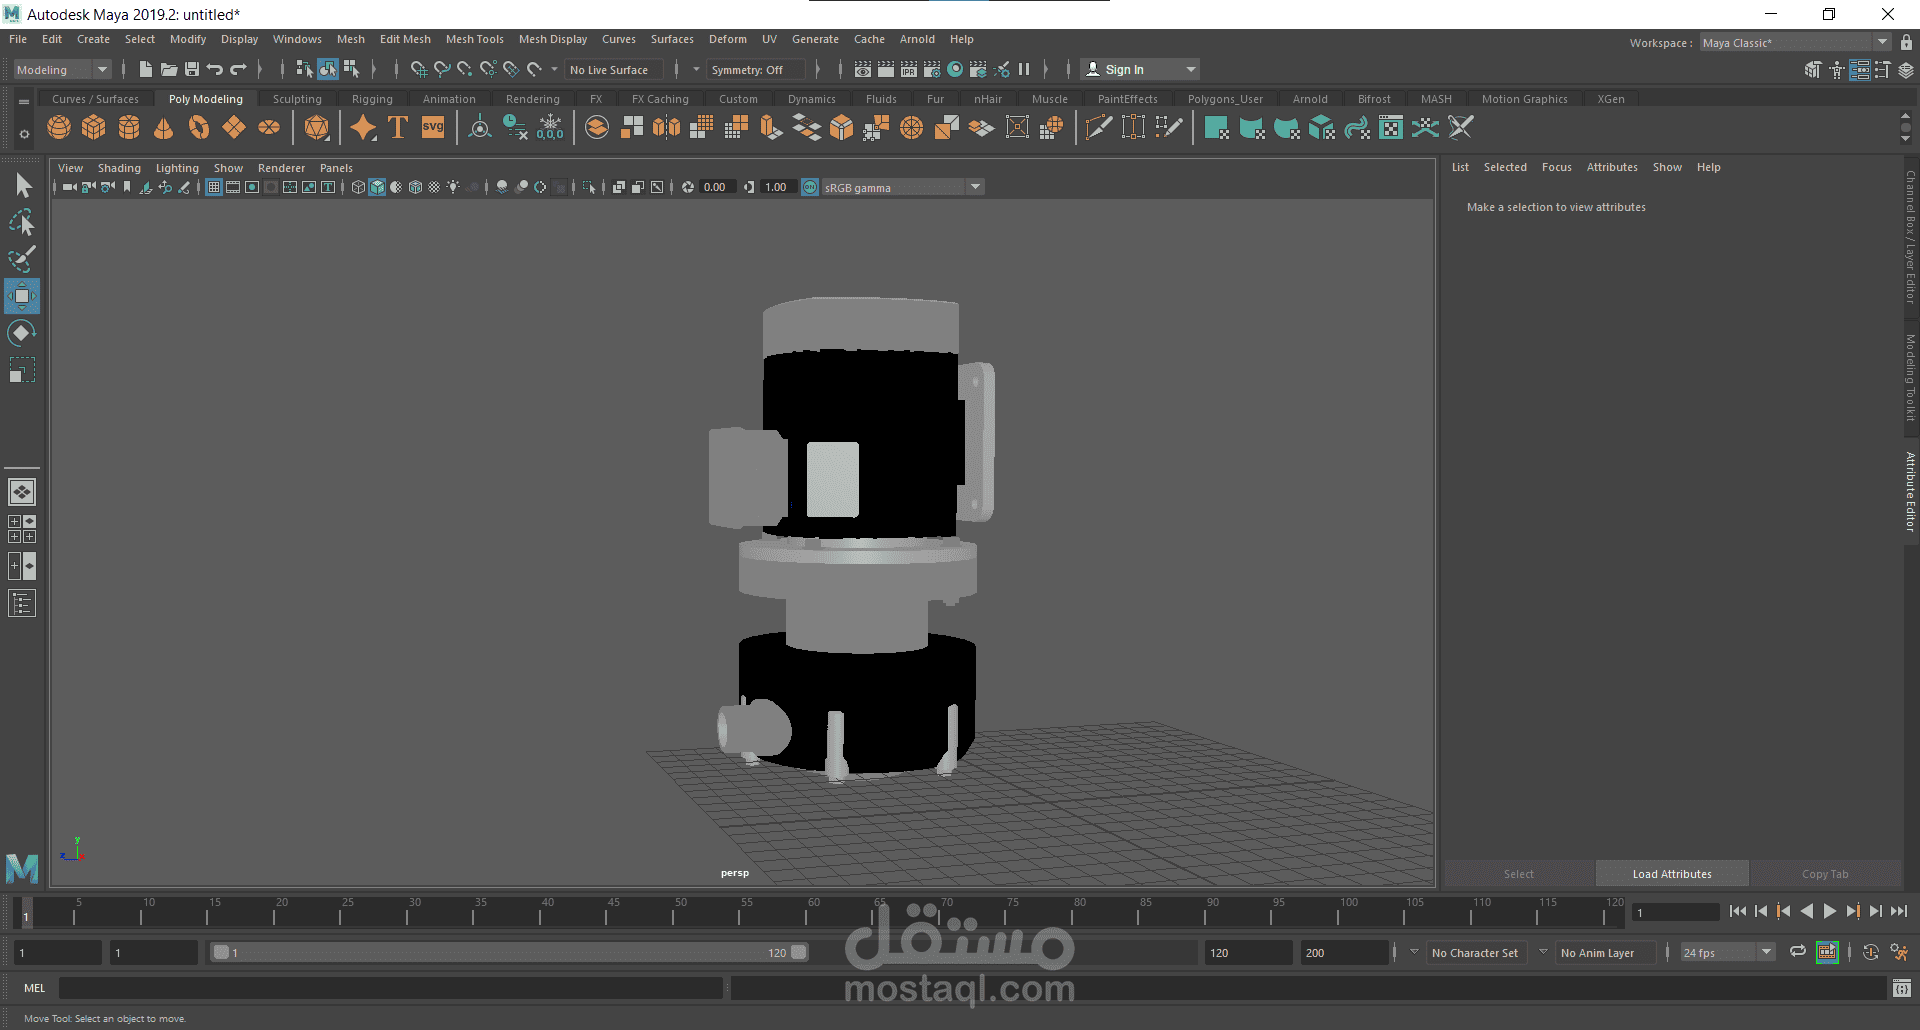Switch to the Sculpting shelf tab

(x=297, y=99)
